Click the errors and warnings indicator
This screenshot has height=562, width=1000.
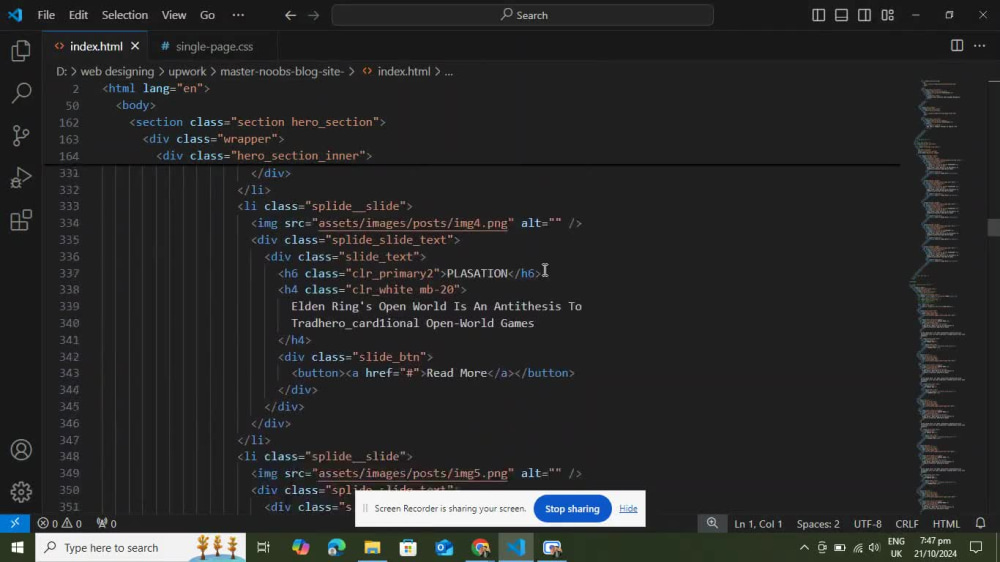click(x=59, y=523)
